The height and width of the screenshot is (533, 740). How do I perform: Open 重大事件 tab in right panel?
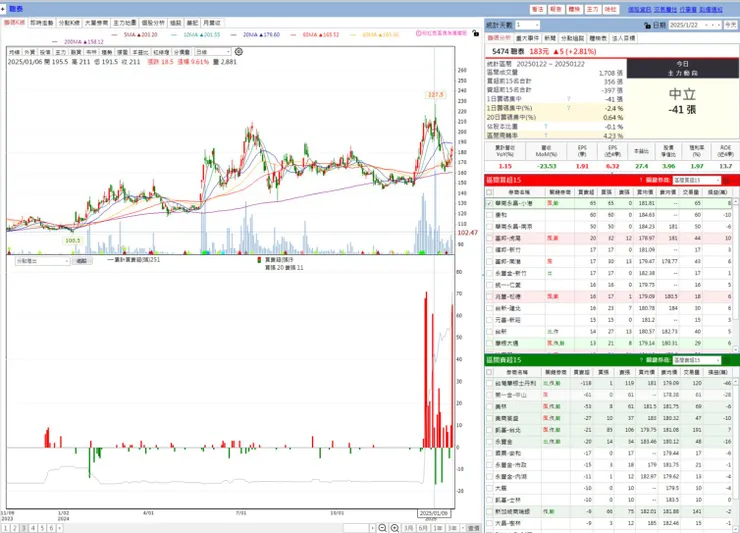(527, 38)
